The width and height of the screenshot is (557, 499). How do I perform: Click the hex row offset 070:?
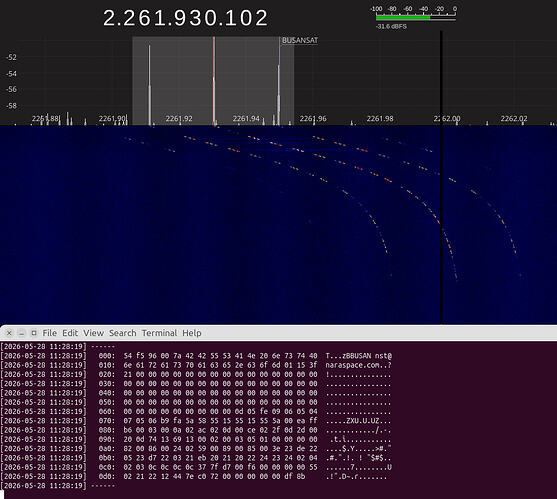[107, 421]
